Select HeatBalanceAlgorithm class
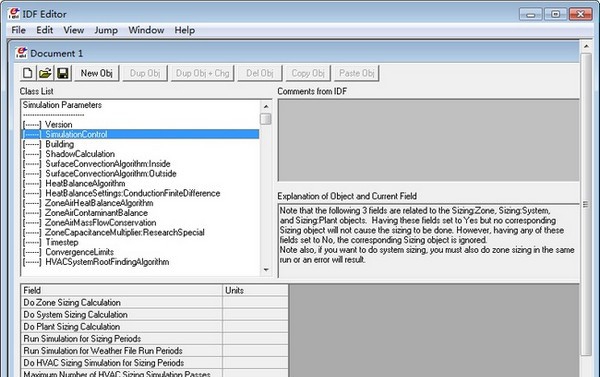 click(140, 183)
